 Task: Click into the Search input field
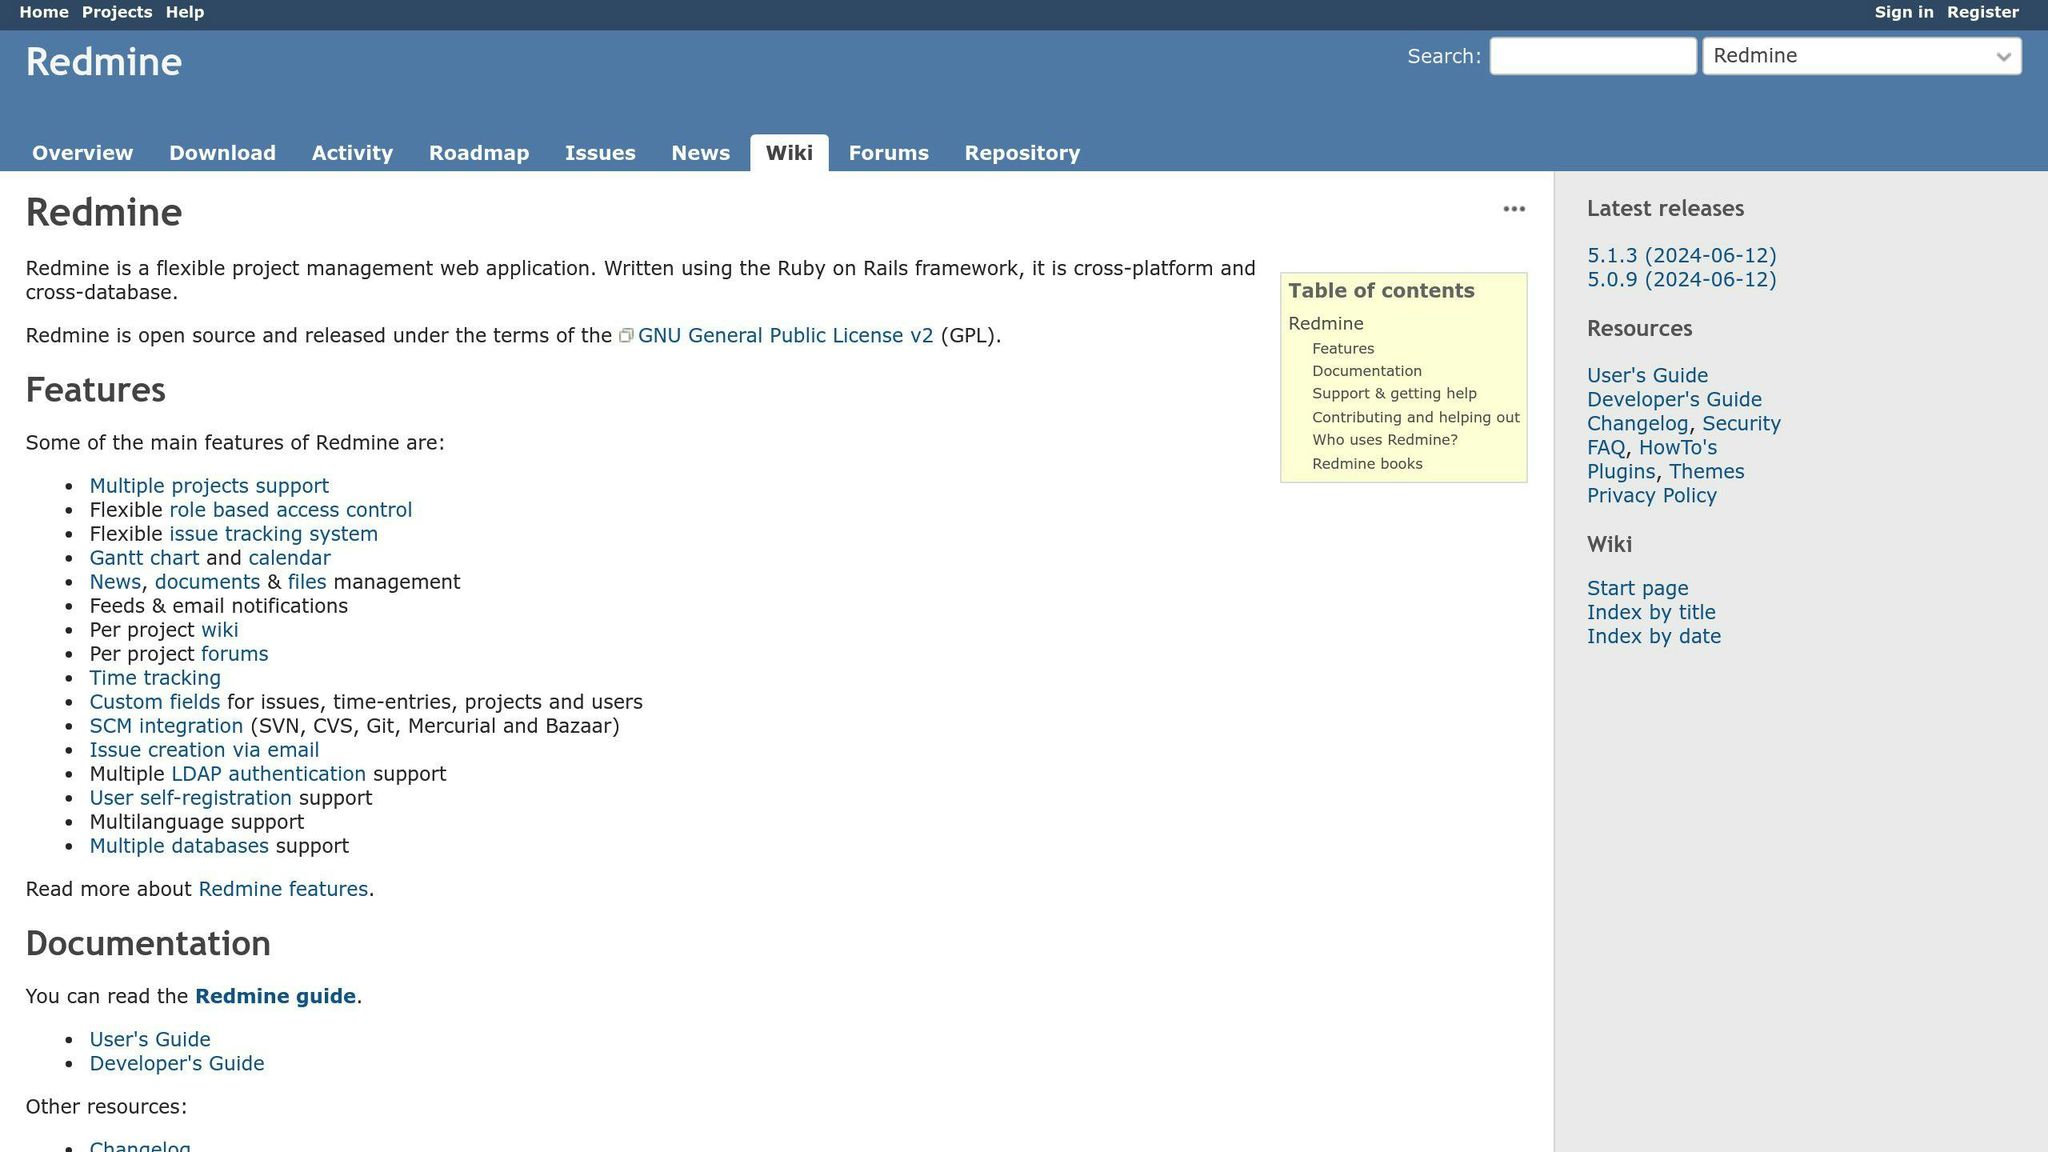[x=1591, y=56]
